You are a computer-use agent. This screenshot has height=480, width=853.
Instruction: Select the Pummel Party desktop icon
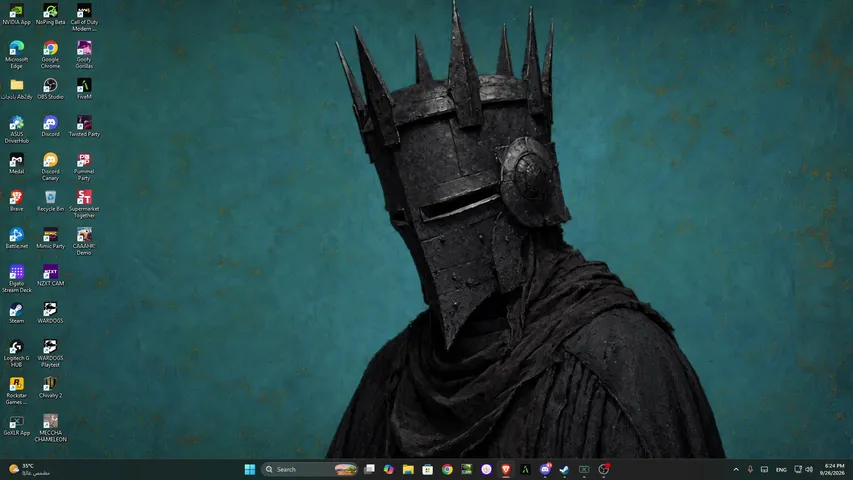coord(84,167)
